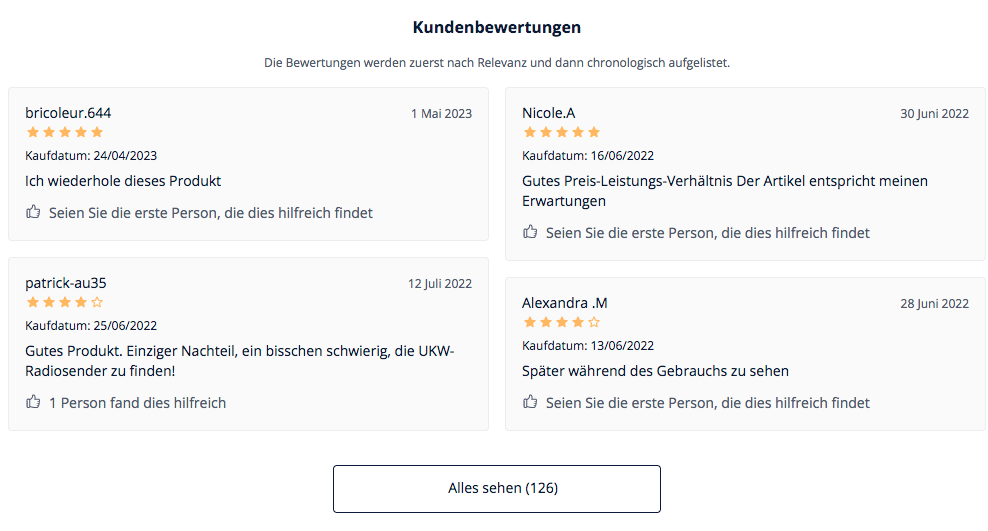Click helpful text under Alexandra .M's review
Image resolution: width=988 pixels, height=531 pixels.
(708, 403)
